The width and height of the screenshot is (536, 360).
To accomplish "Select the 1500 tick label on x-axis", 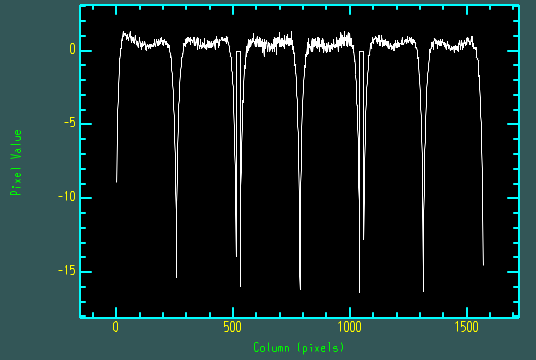I will click(x=467, y=328).
